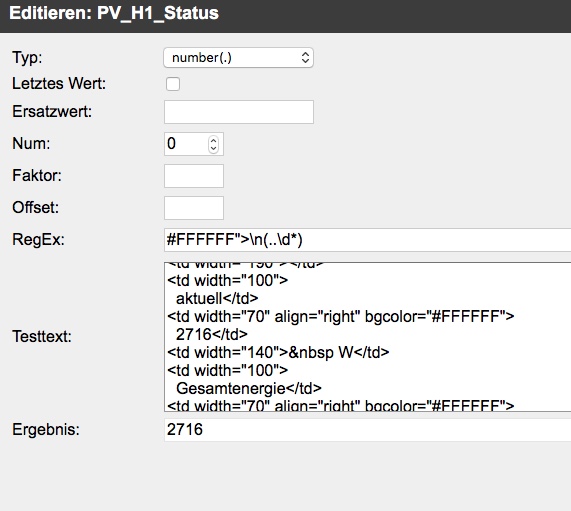Click the 'aktuell</td>' line in Testtext
Screen dimensions: 571x511
click(217, 299)
